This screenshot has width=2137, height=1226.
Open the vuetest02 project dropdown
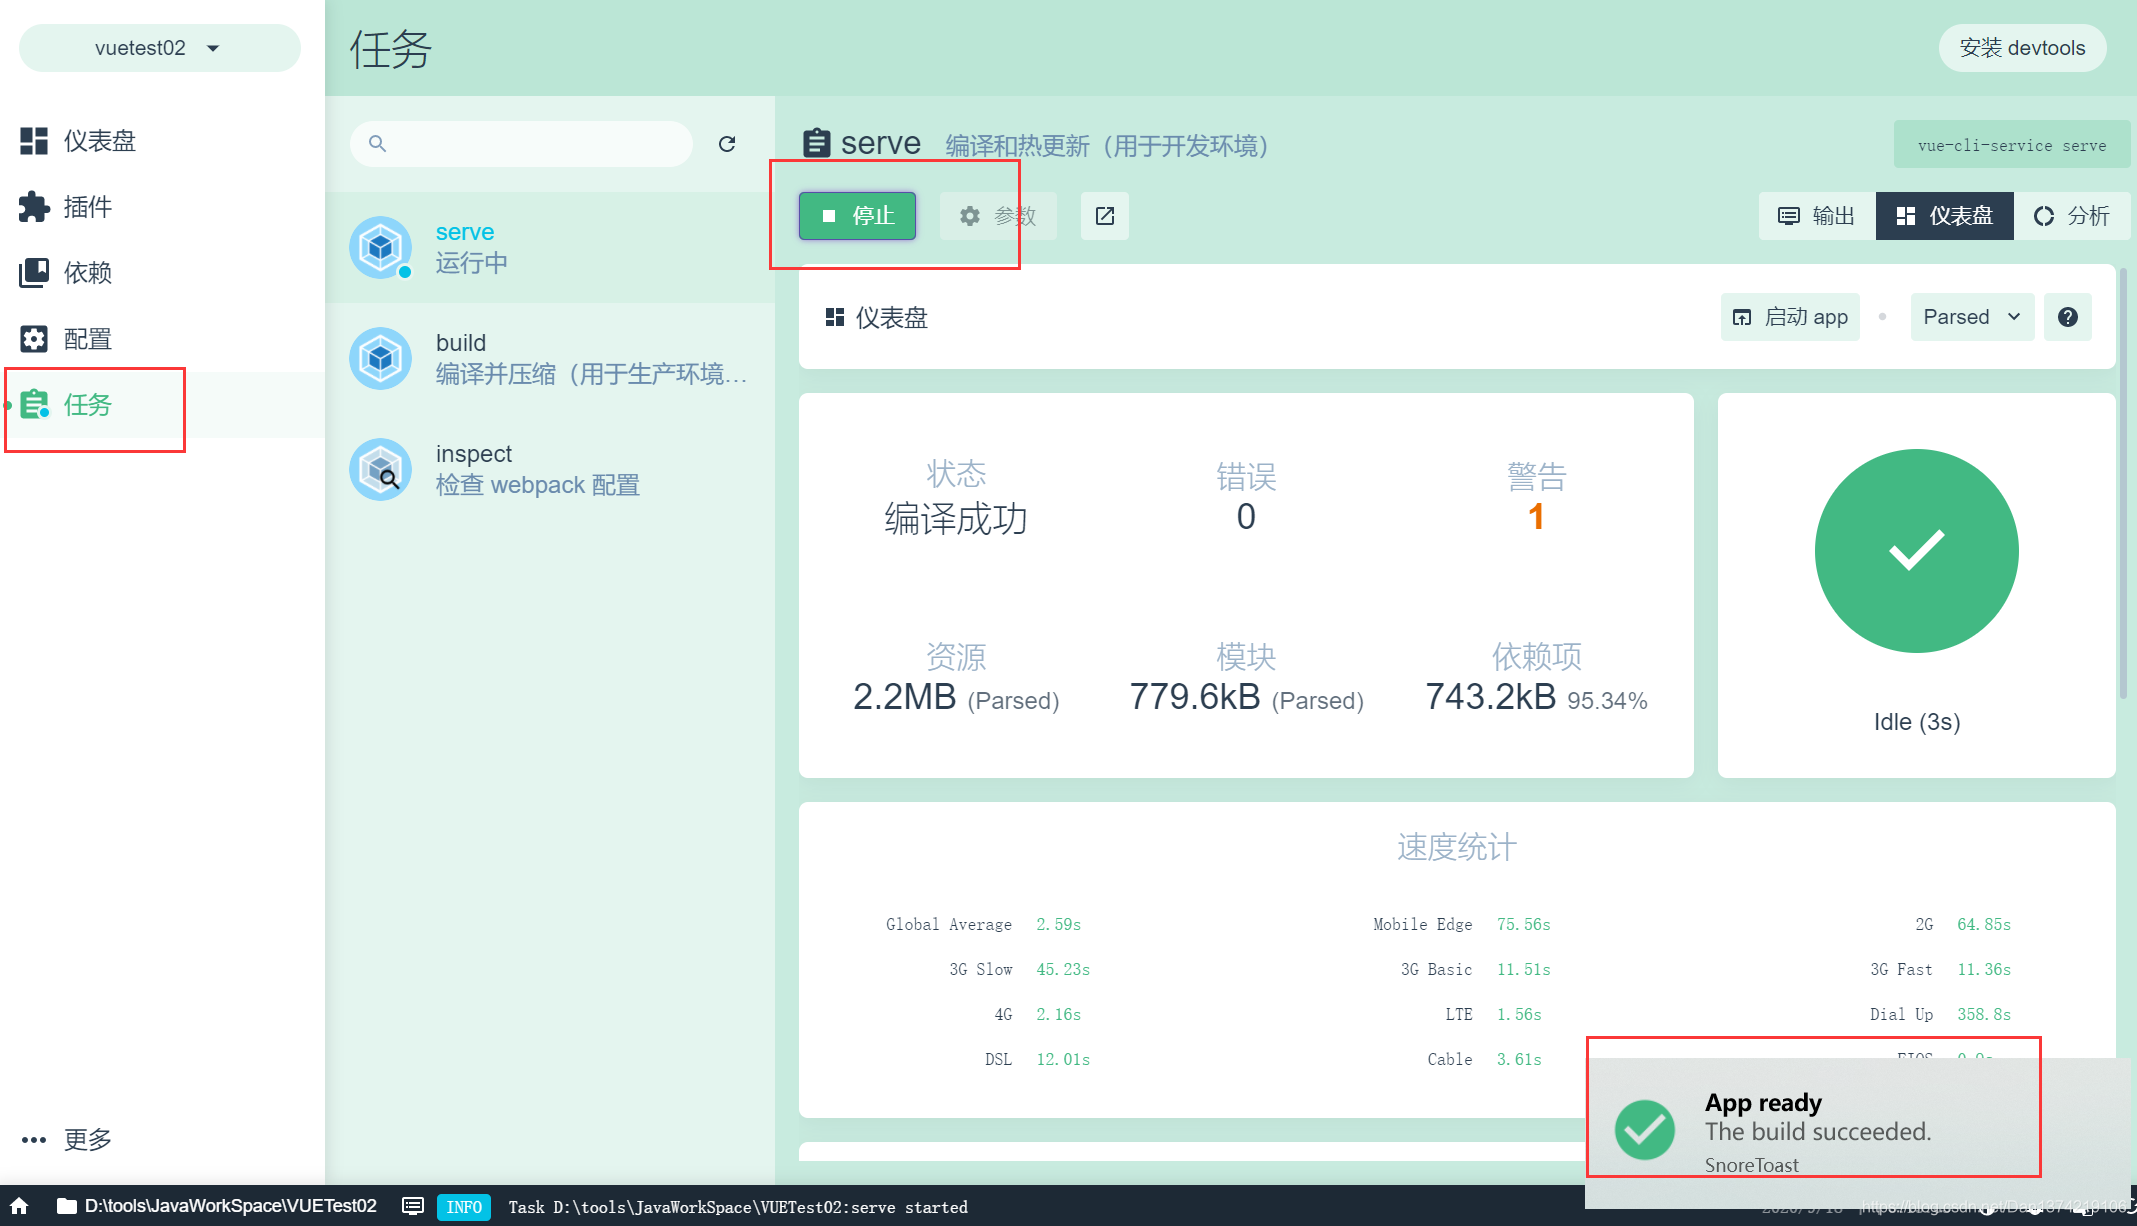tap(159, 48)
